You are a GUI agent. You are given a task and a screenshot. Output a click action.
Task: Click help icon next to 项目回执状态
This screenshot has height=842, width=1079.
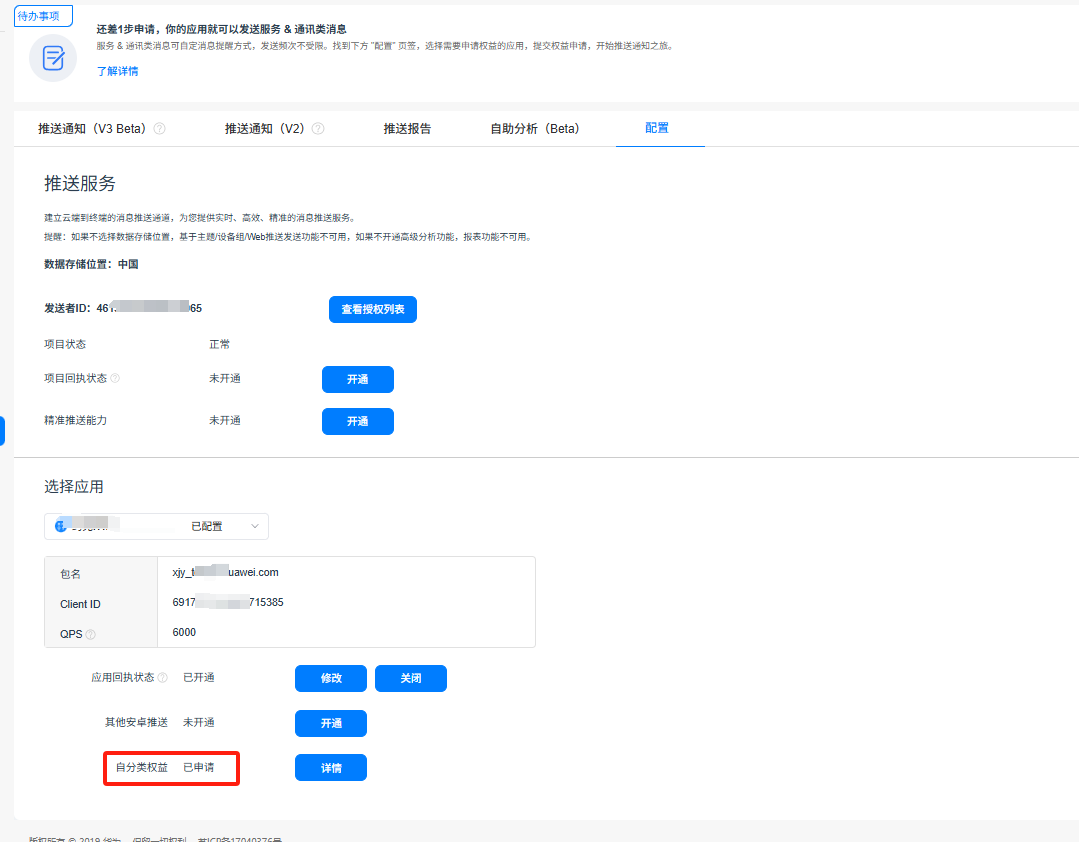(x=115, y=379)
